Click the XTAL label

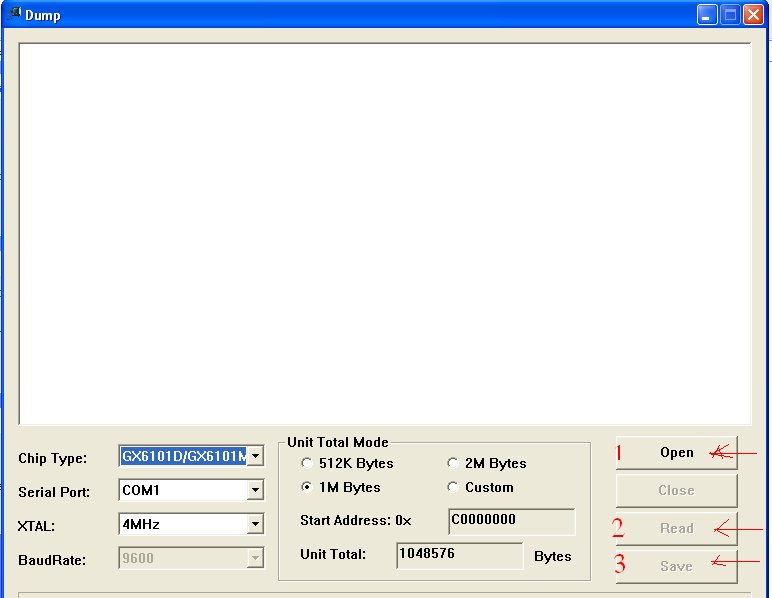[x=36, y=526]
